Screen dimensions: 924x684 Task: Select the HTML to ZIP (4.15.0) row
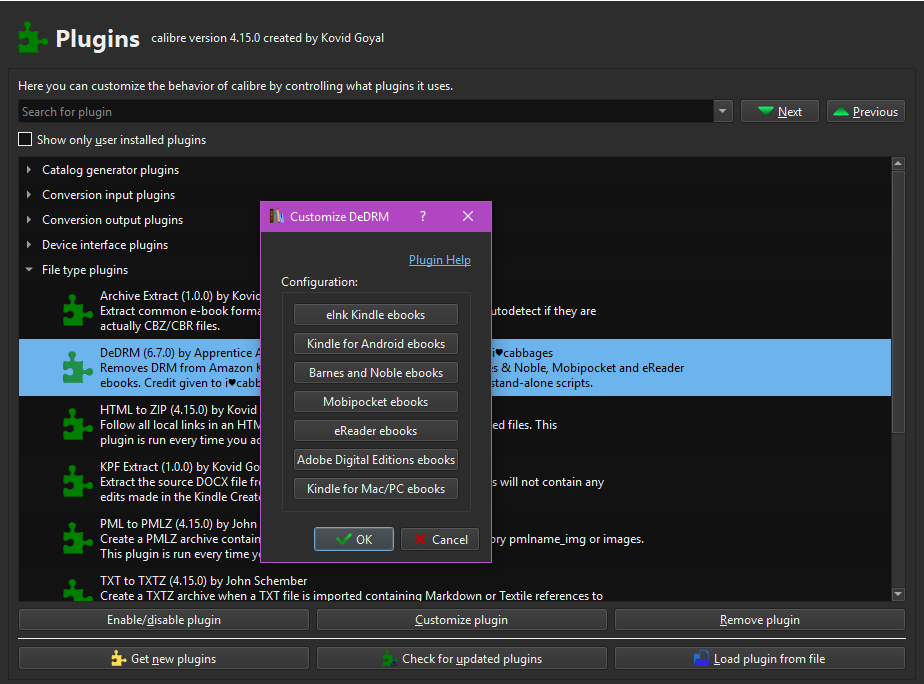(x=454, y=424)
